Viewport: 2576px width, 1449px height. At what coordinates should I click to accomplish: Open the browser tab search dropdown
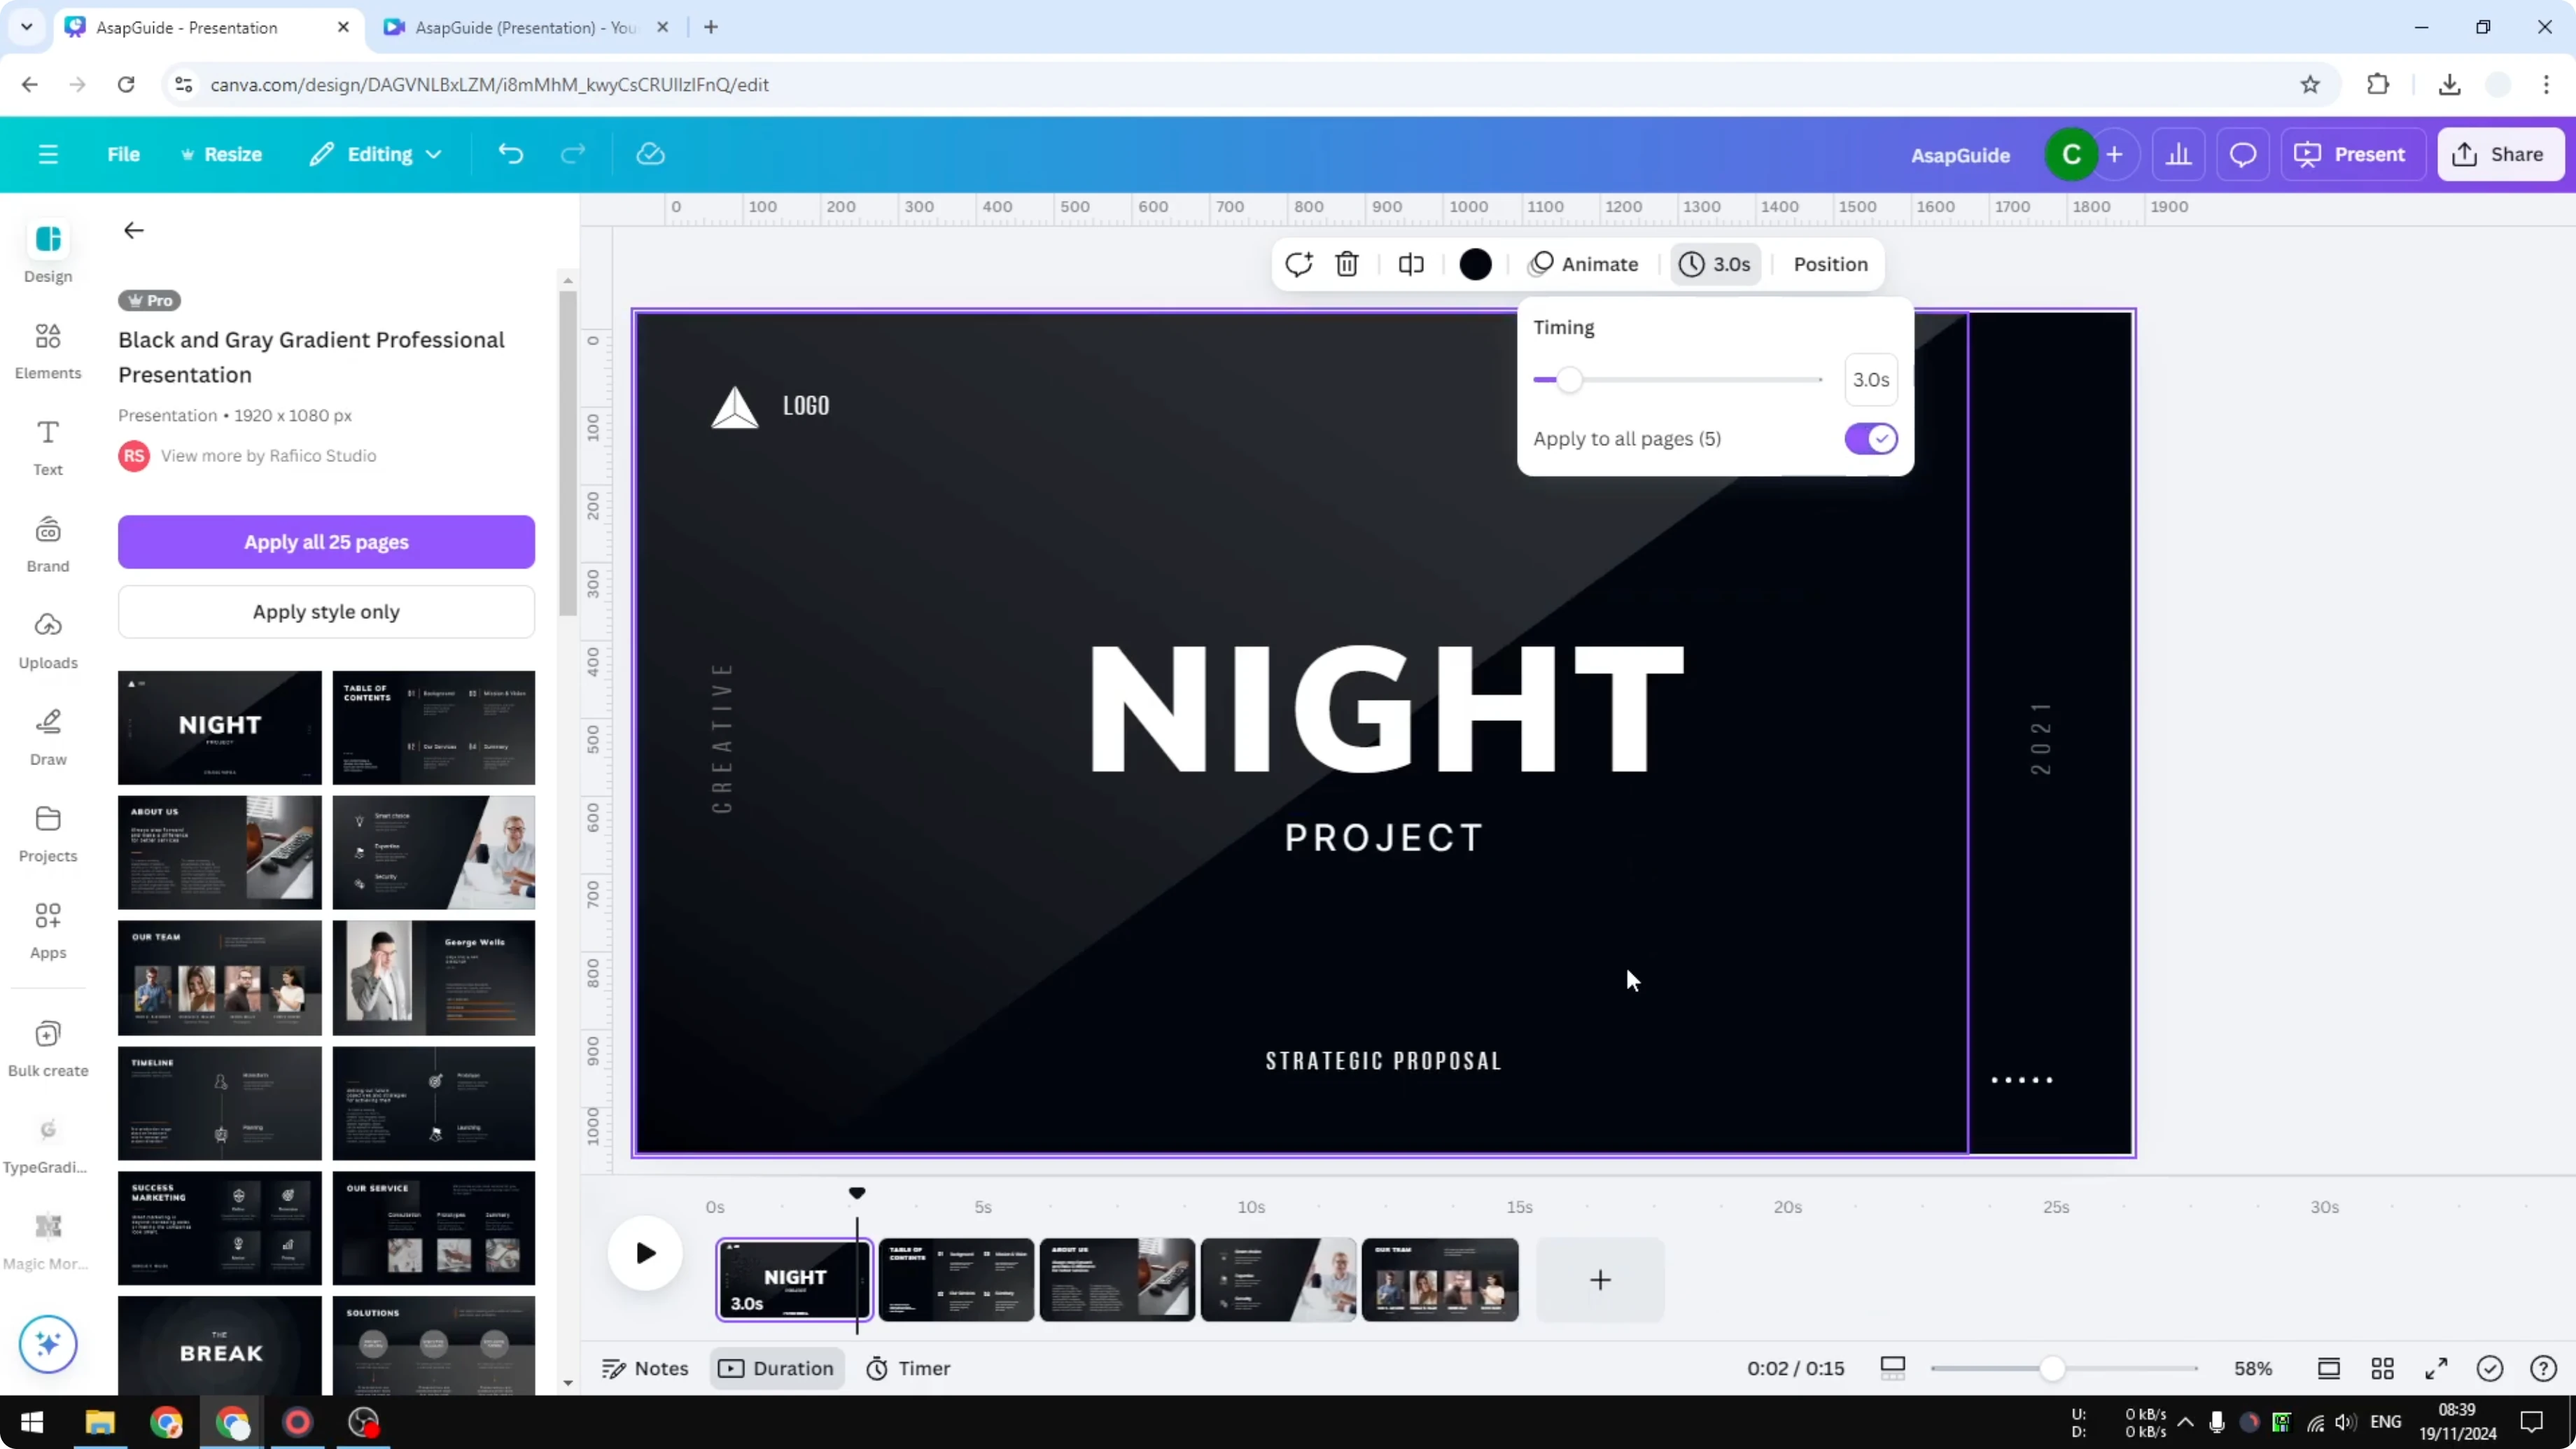(x=26, y=27)
